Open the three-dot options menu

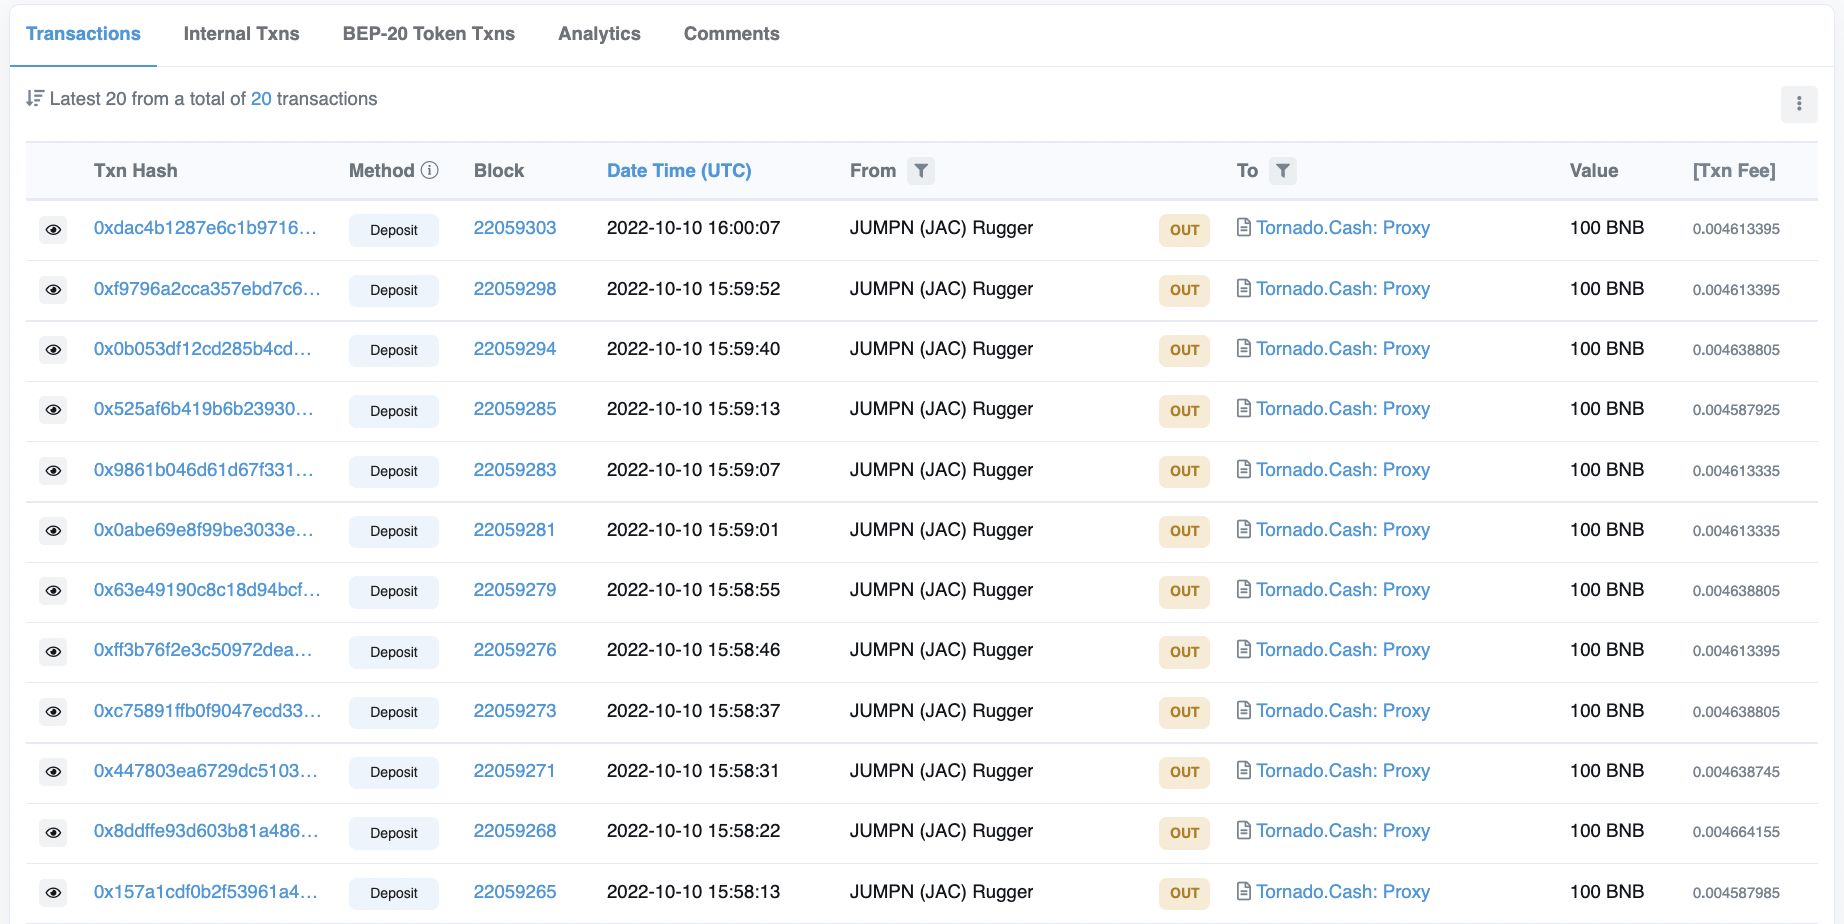click(1799, 104)
